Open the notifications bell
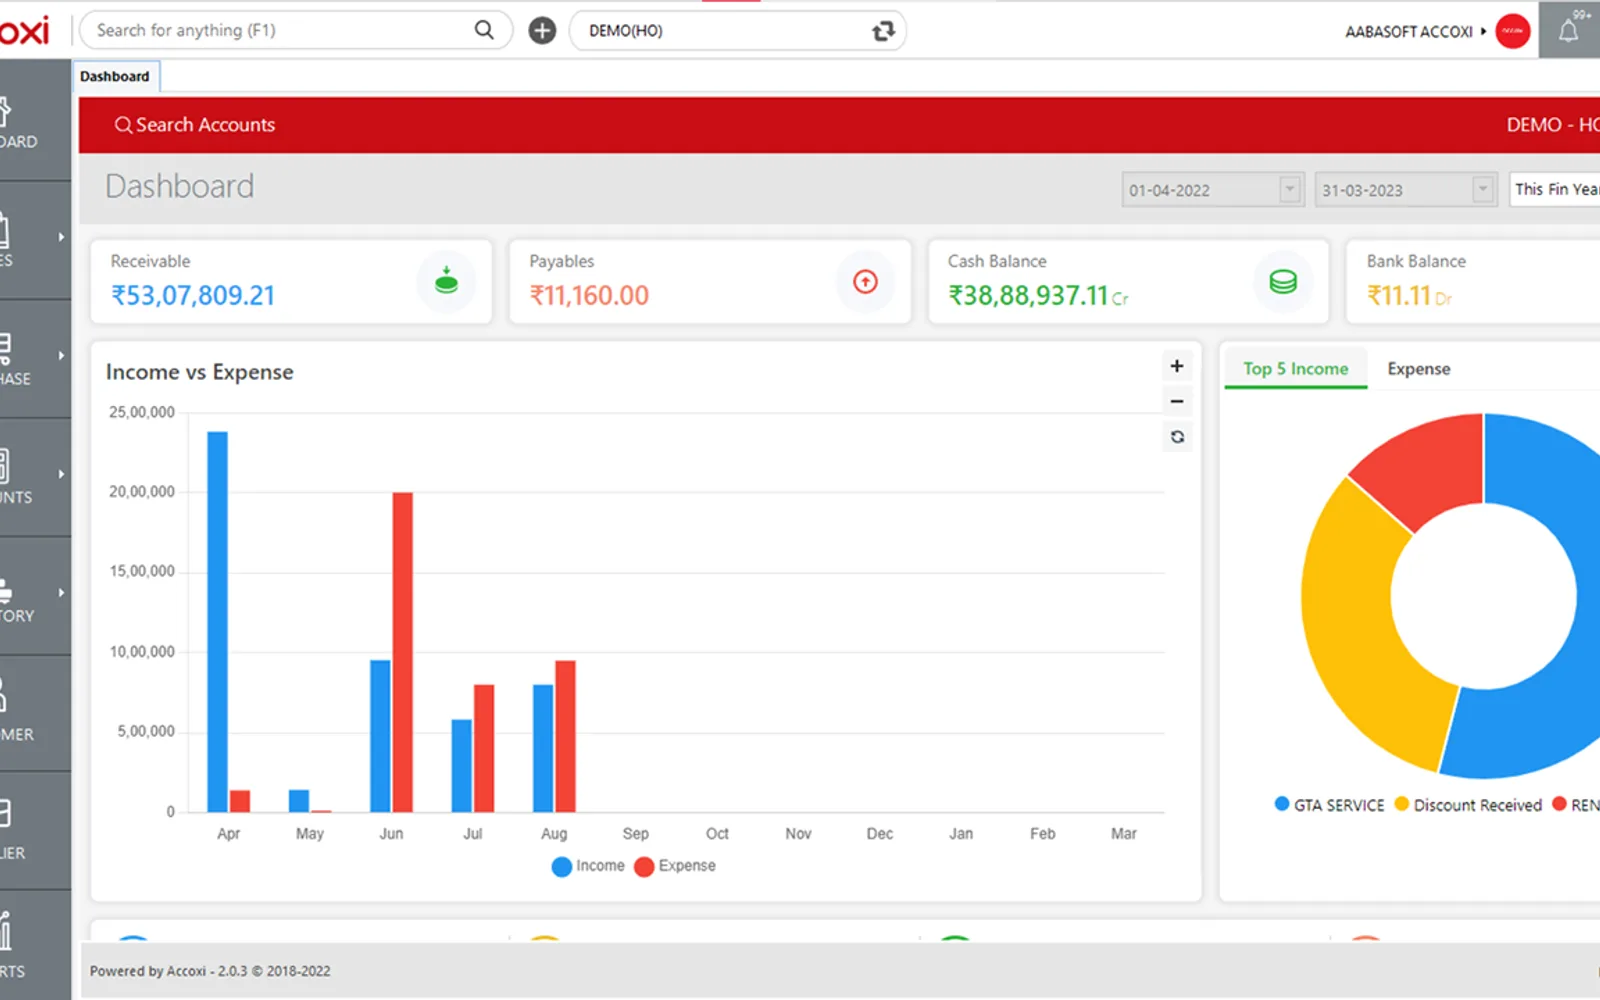1600x1000 pixels. click(x=1568, y=31)
